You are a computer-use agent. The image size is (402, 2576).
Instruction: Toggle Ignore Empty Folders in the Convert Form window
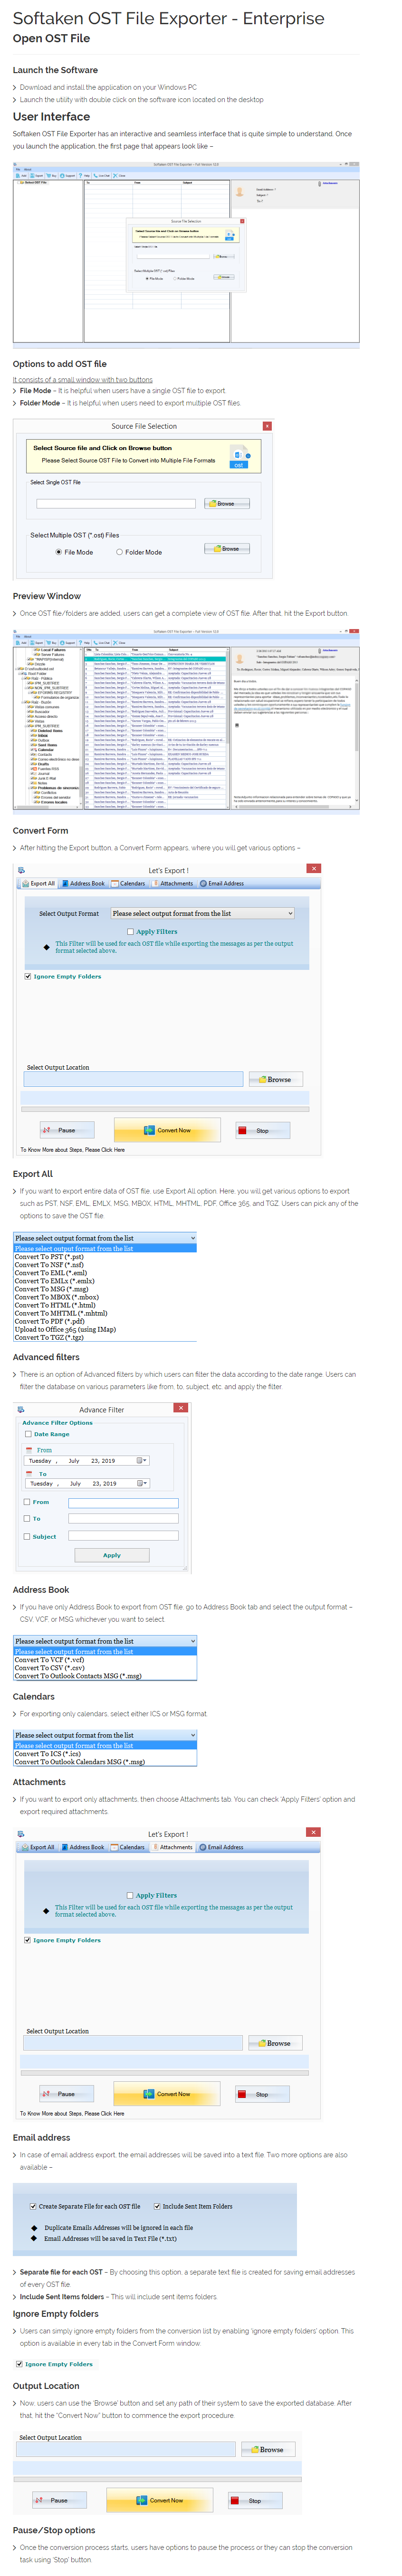coord(27,976)
